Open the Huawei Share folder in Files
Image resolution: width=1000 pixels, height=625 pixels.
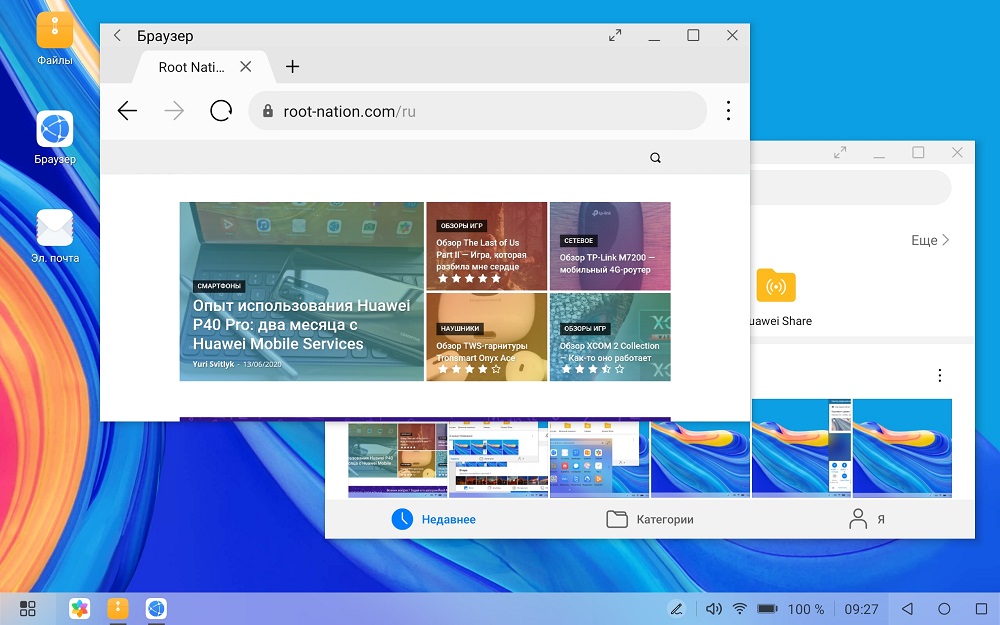[776, 297]
